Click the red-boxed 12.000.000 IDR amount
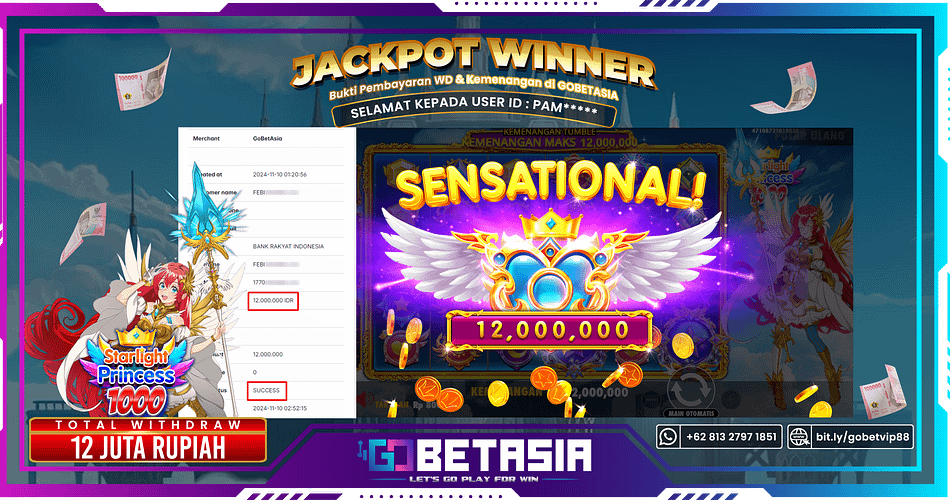 click(x=273, y=301)
